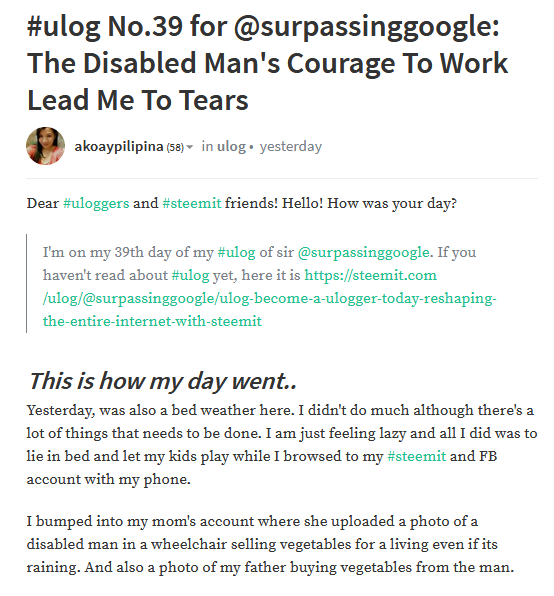The width and height of the screenshot is (554, 596).
Task: Click the 'This is how my day went..' heading
Action: (x=163, y=381)
